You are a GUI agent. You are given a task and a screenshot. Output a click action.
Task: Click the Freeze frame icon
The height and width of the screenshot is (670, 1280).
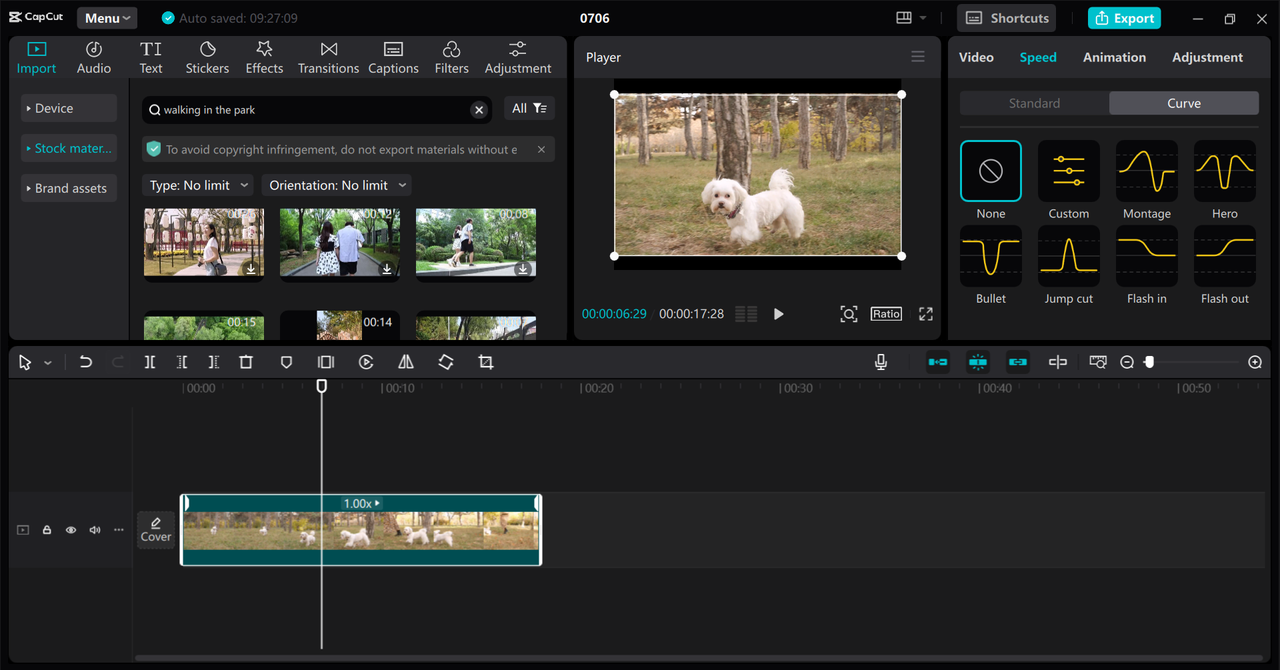pyautogui.click(x=326, y=362)
